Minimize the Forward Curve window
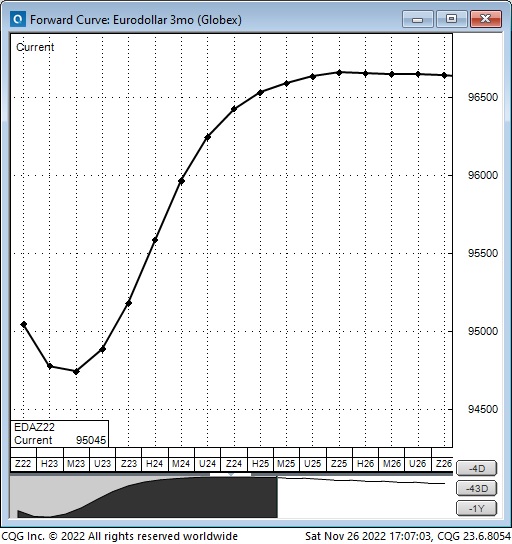 (418, 19)
